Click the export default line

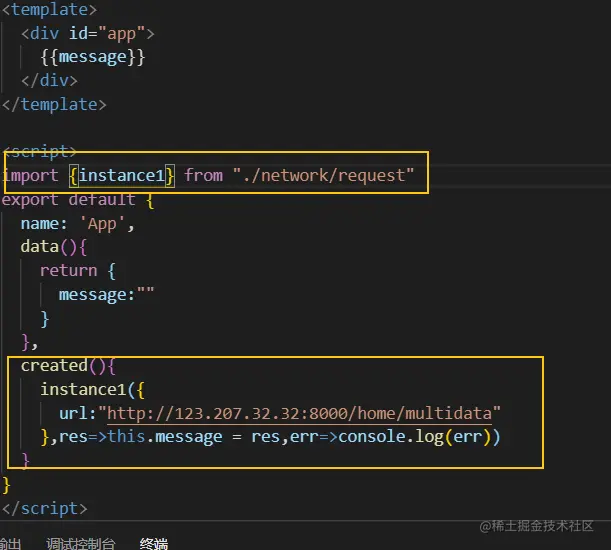click(x=78, y=200)
